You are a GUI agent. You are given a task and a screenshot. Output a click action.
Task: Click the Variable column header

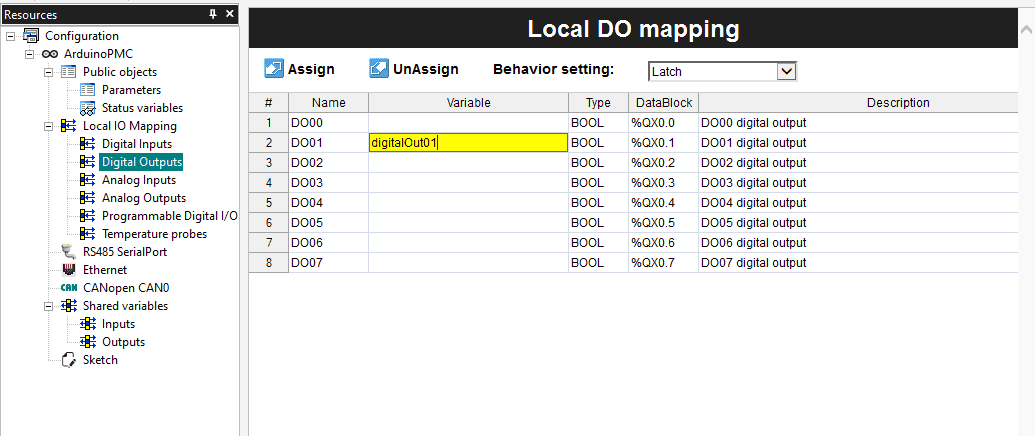[x=468, y=103]
